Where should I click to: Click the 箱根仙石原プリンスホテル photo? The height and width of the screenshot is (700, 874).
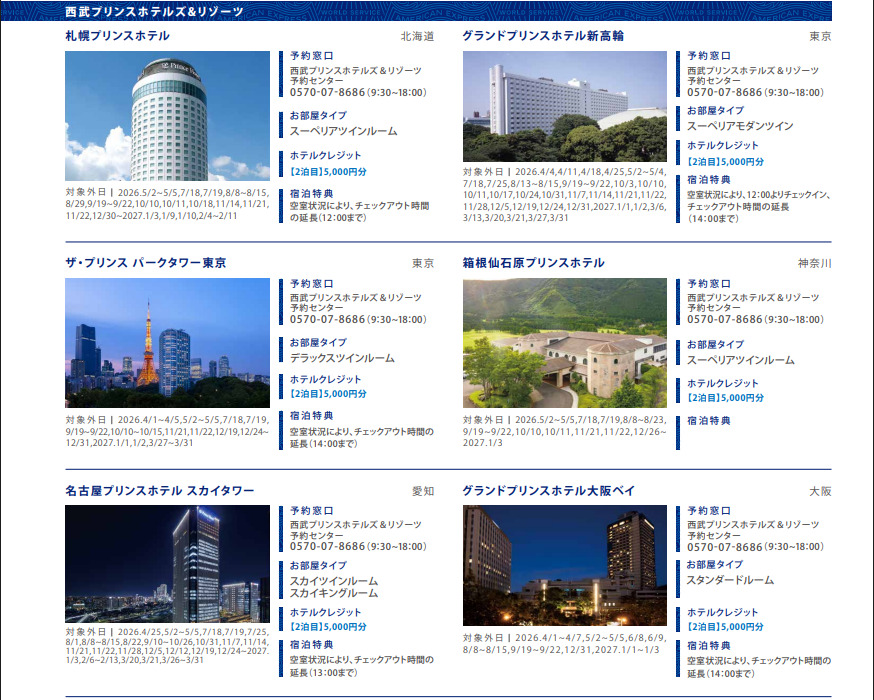(564, 342)
